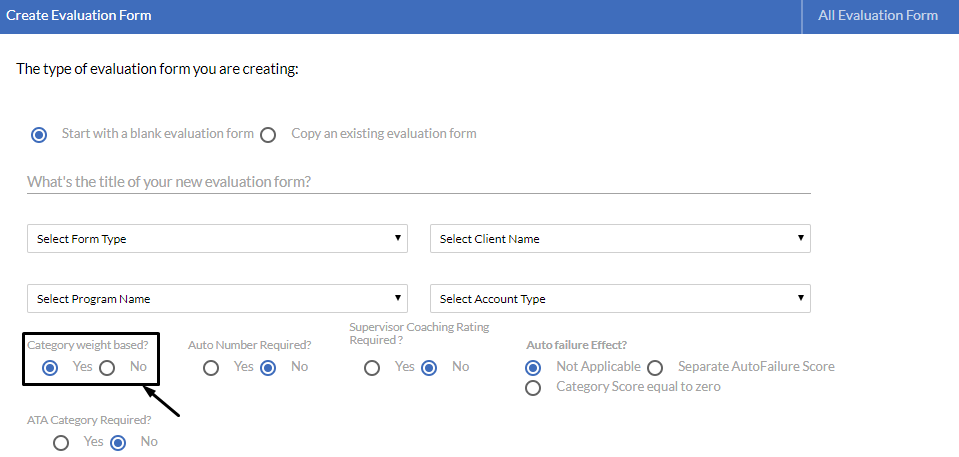Select No for ATA Category Required
The width and height of the screenshot is (959, 457).
pyautogui.click(x=118, y=443)
